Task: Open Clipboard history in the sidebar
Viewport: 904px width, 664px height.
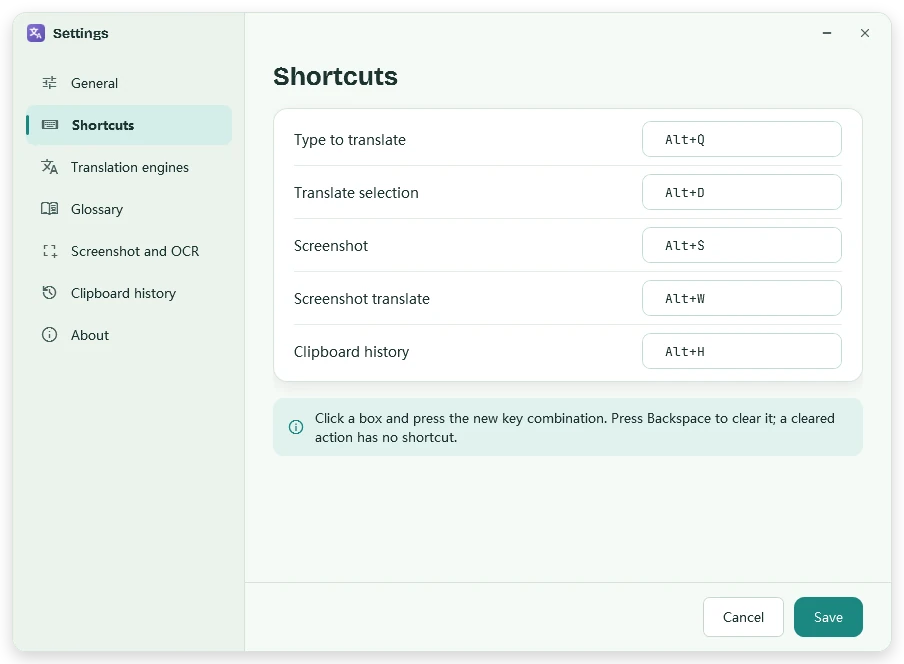Action: click(129, 293)
